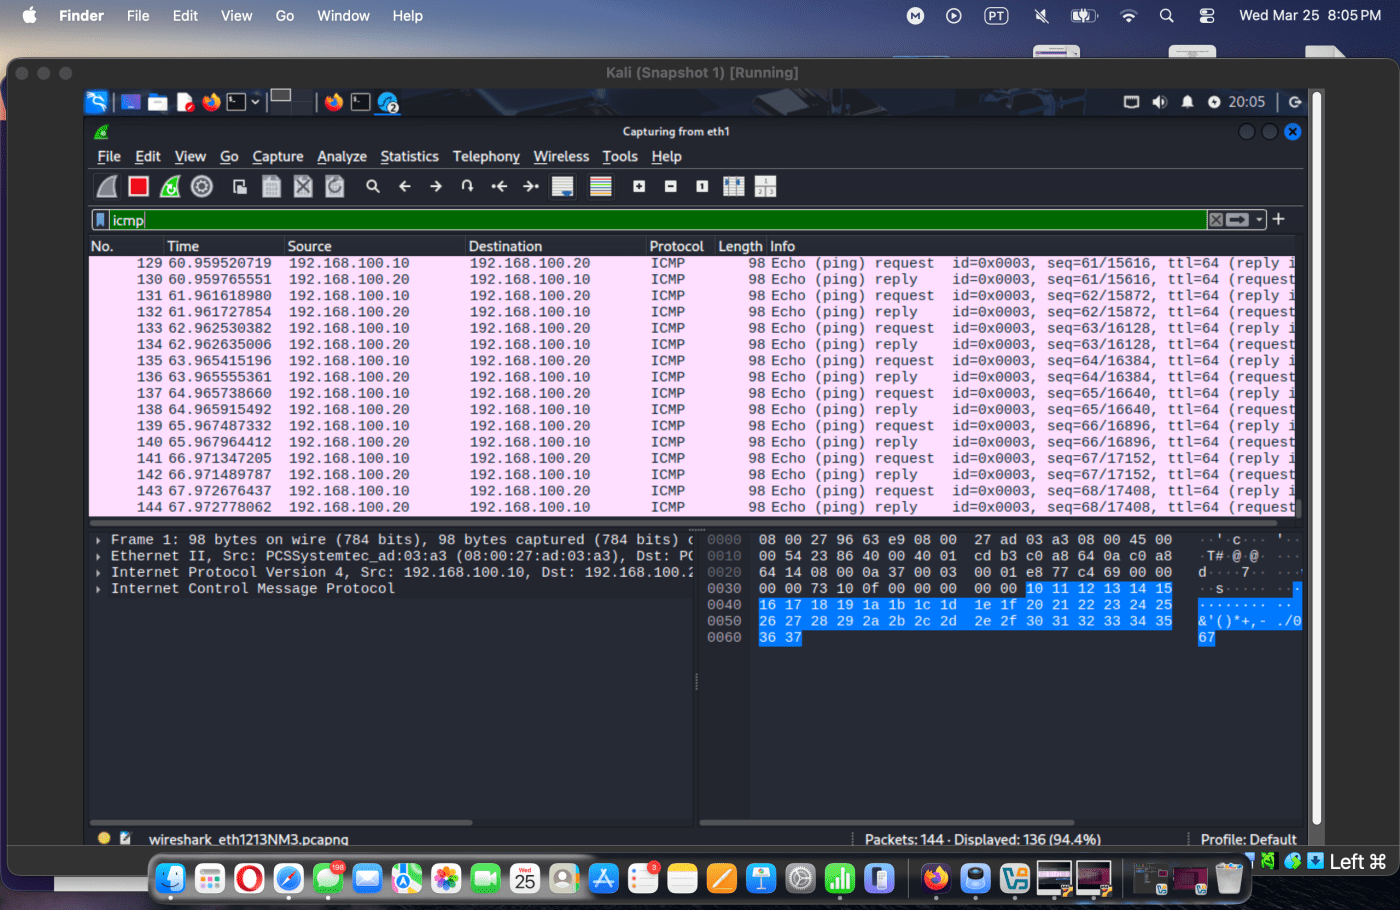The height and width of the screenshot is (910, 1400).
Task: Sort by Length column header
Action: click(740, 246)
